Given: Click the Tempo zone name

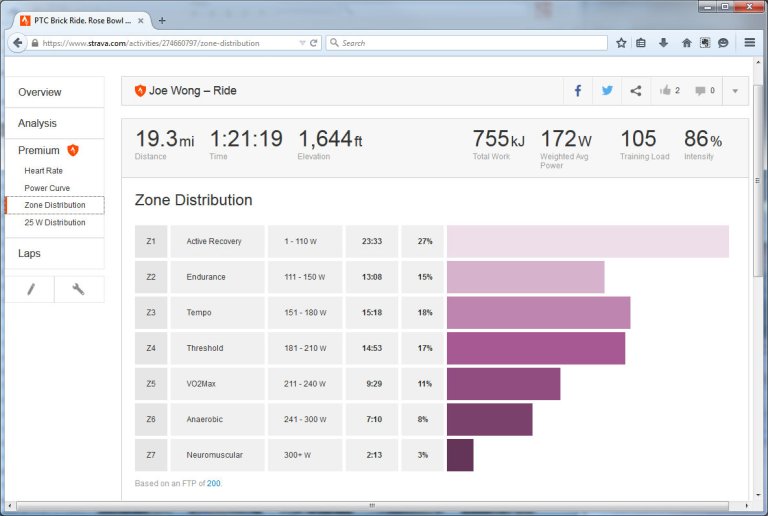Looking at the screenshot, I should point(199,312).
